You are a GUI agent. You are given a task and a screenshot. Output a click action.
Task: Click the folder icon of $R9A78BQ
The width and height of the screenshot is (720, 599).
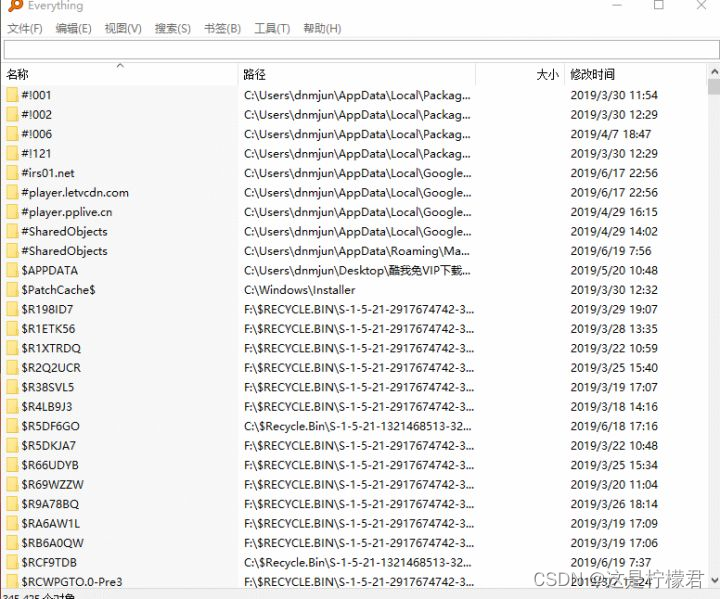click(12, 504)
